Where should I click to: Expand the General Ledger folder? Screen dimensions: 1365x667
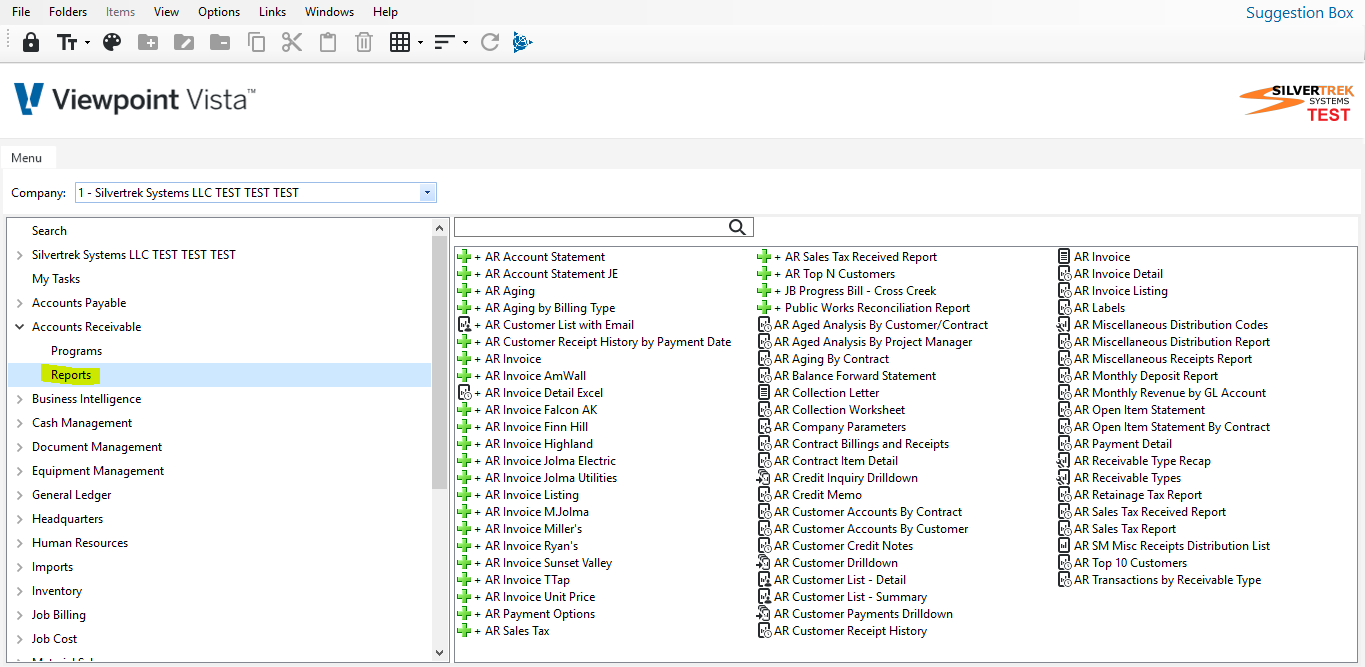pos(20,495)
